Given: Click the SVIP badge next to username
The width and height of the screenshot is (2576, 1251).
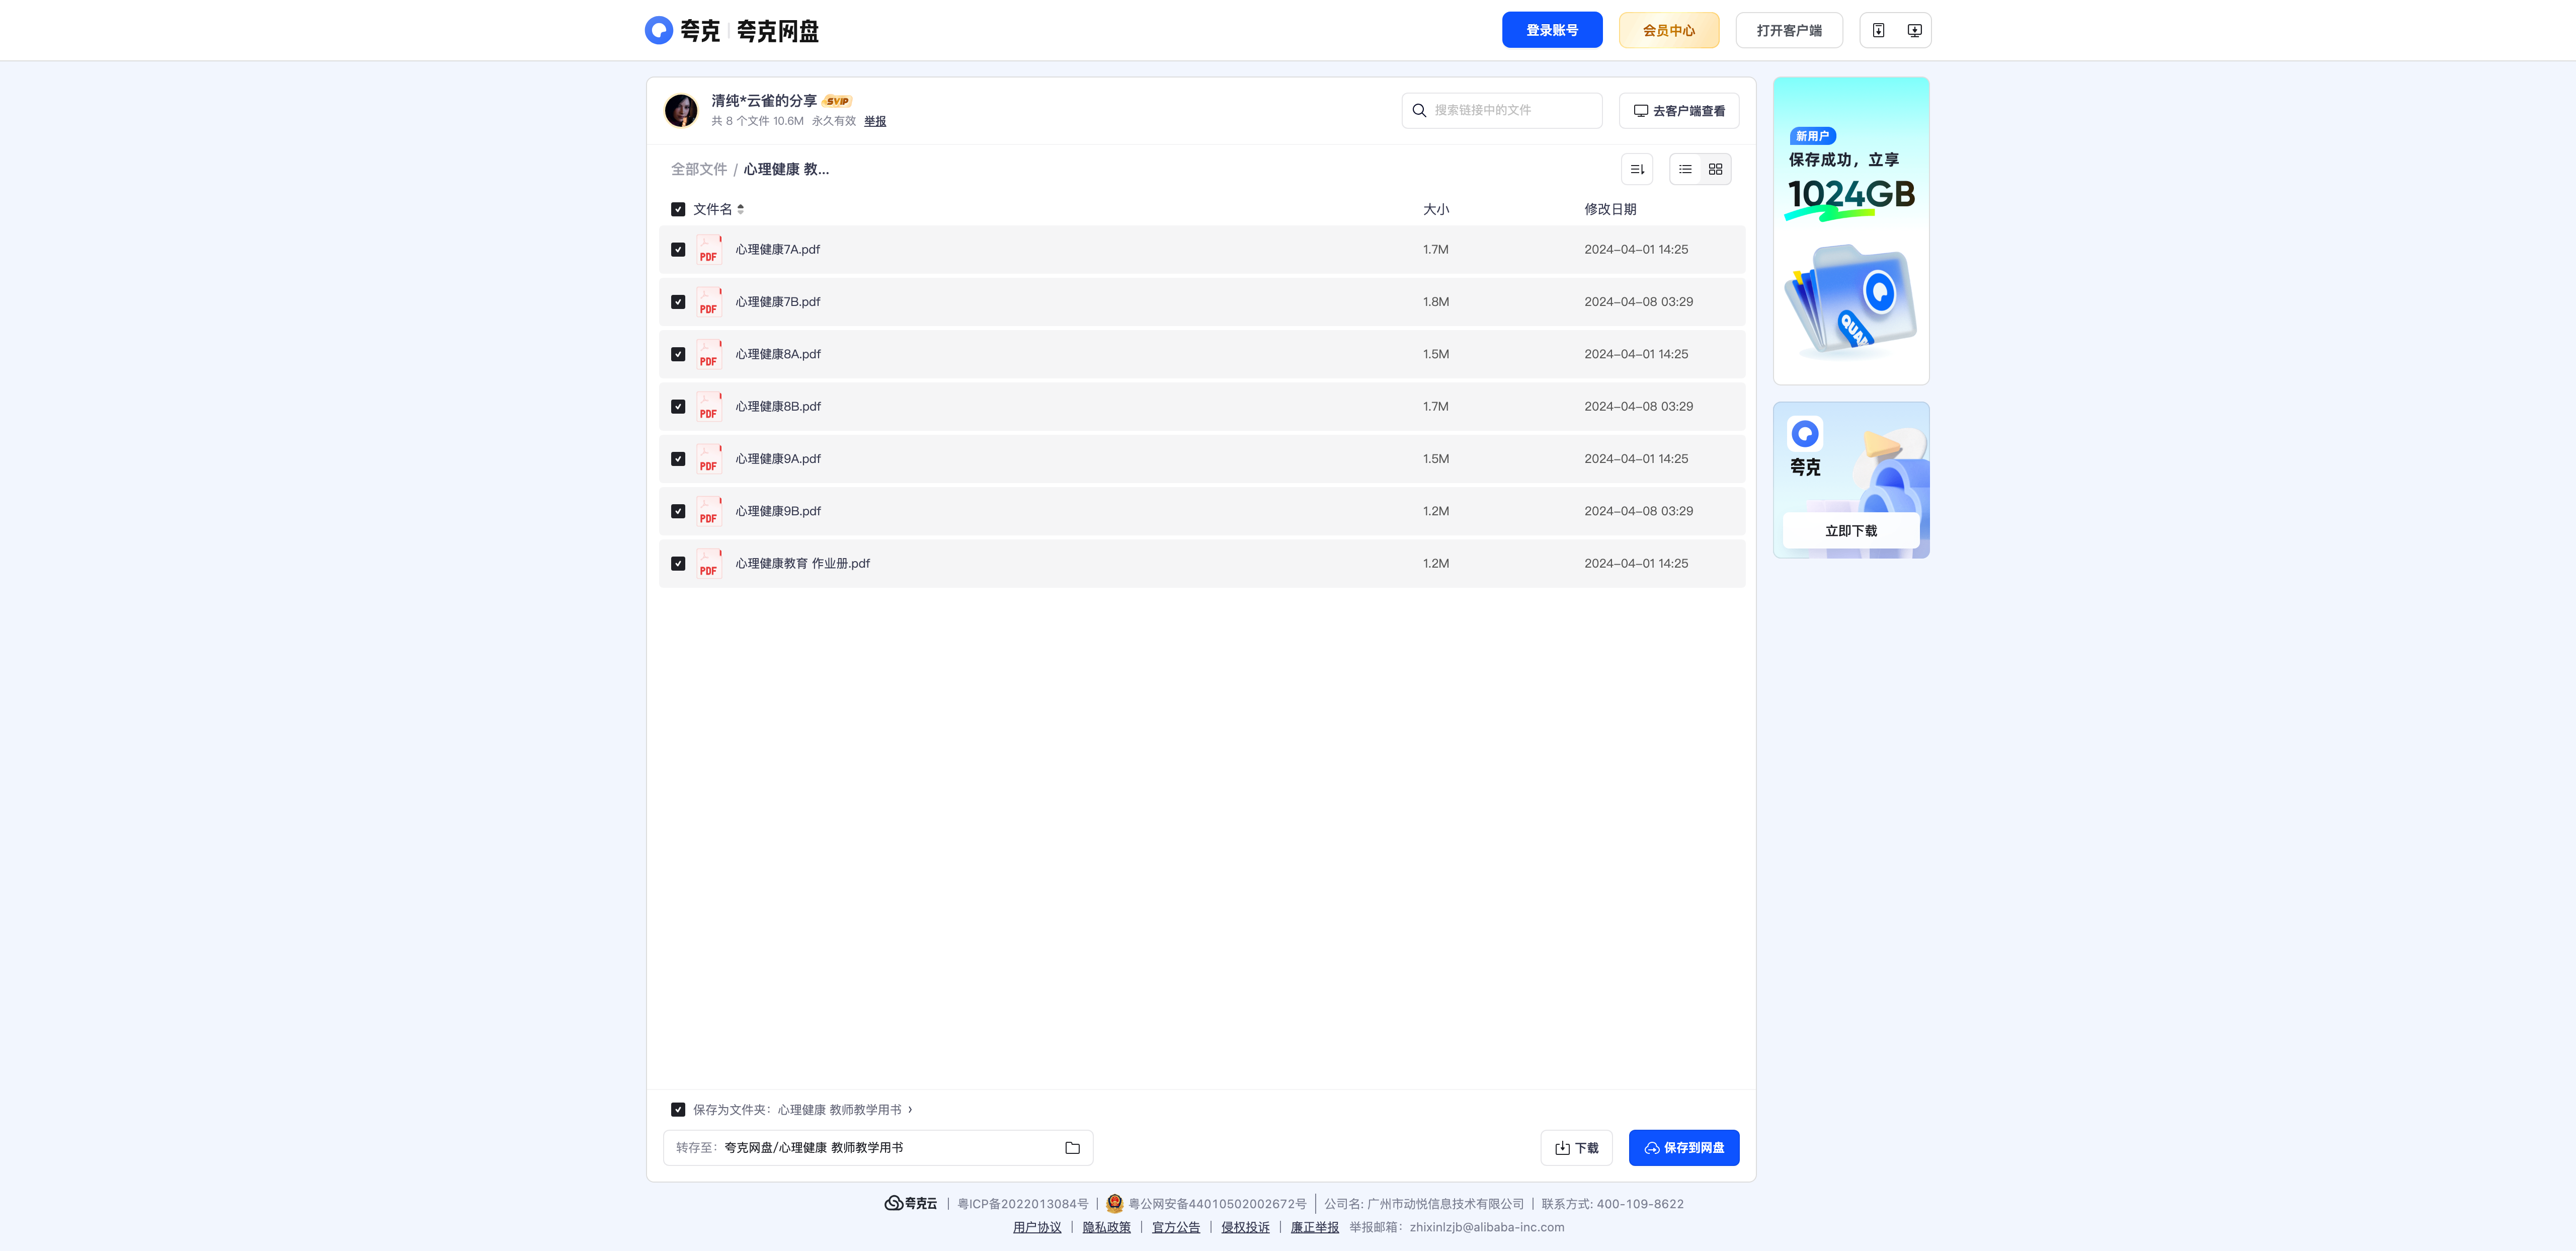Looking at the screenshot, I should point(837,101).
